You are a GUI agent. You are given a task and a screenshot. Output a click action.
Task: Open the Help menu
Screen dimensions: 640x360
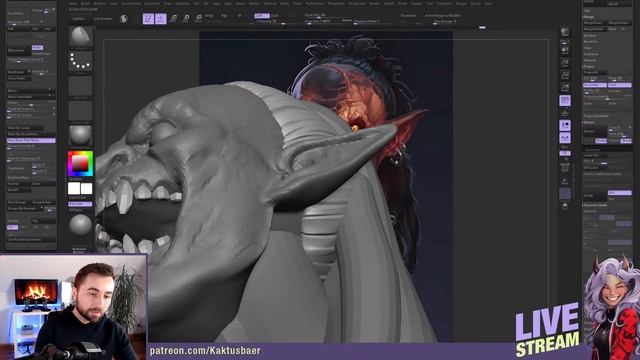[488, 3]
